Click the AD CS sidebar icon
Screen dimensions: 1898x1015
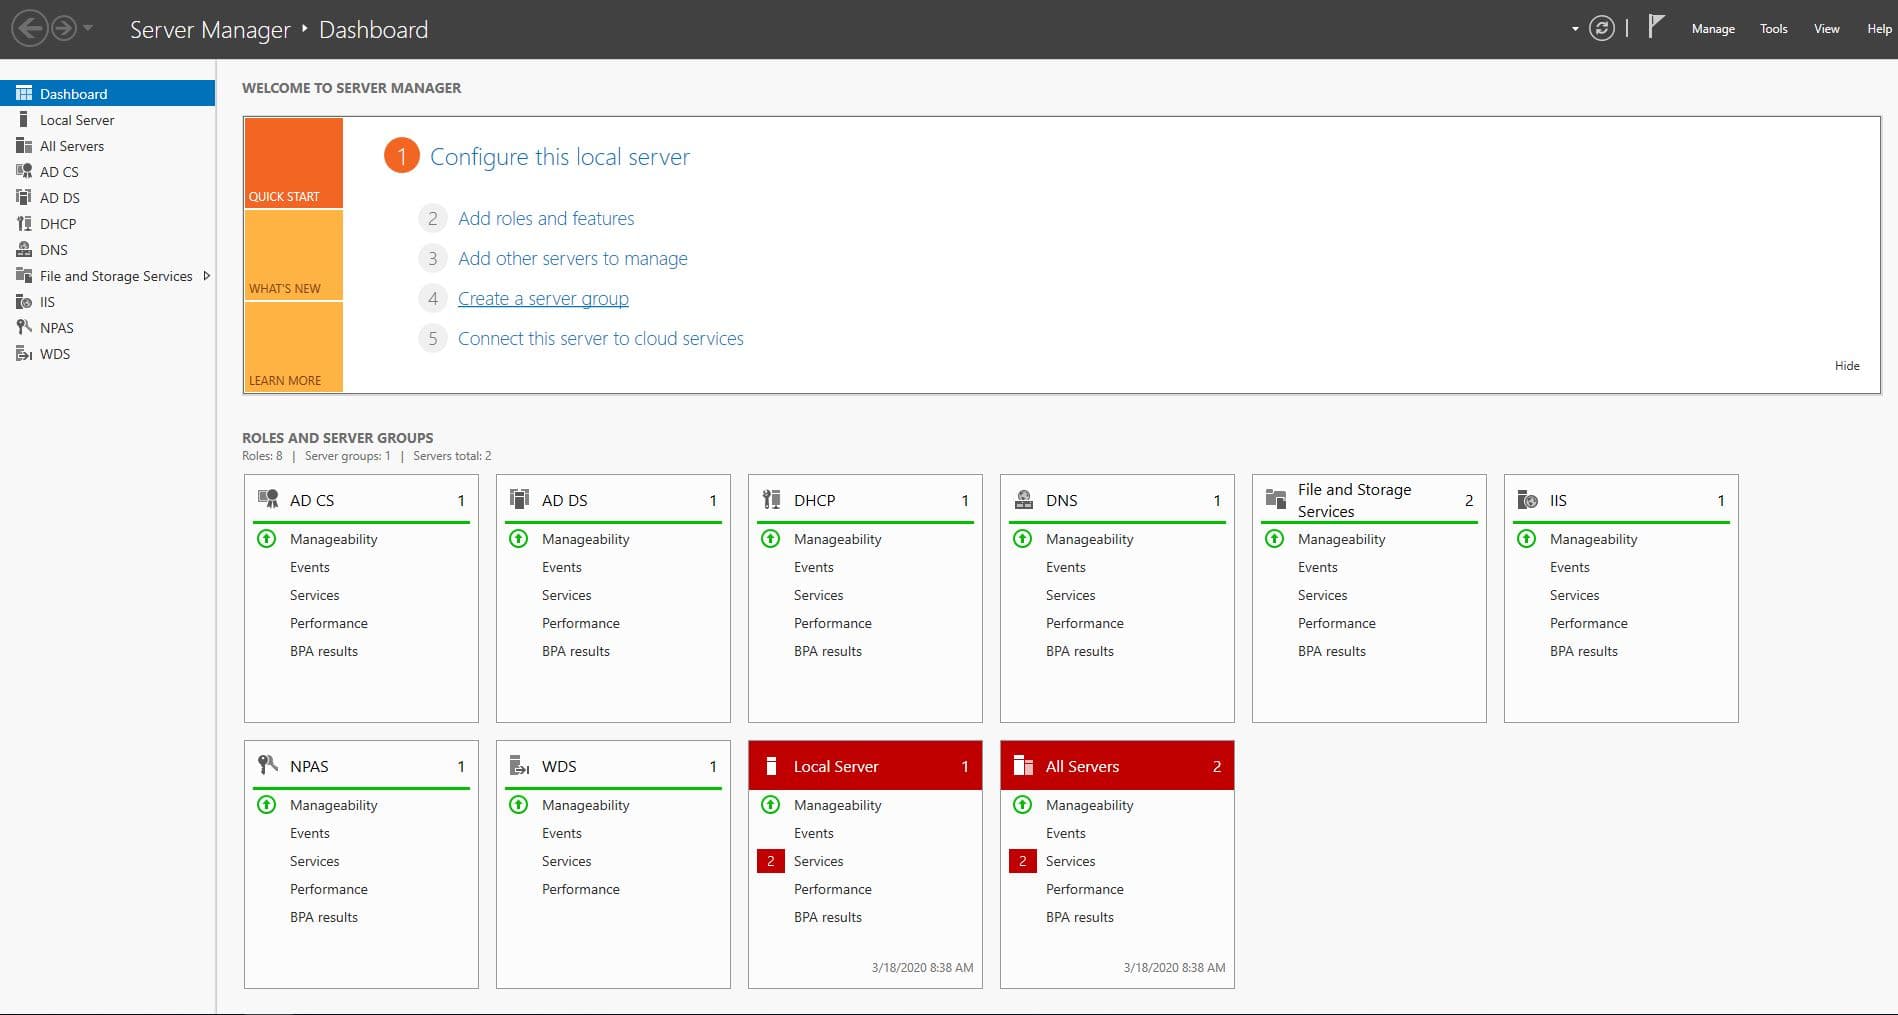tap(24, 171)
